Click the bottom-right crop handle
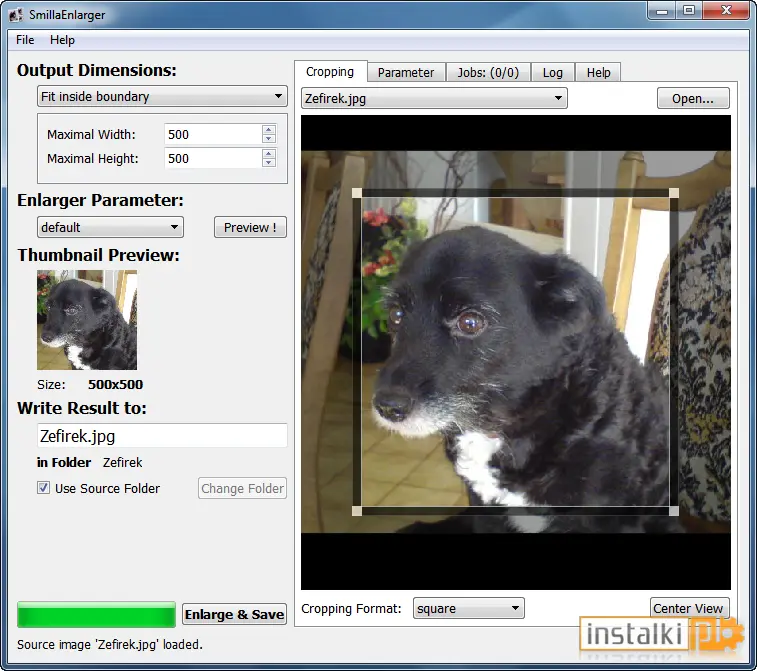Image resolution: width=757 pixels, height=671 pixels. [x=674, y=511]
